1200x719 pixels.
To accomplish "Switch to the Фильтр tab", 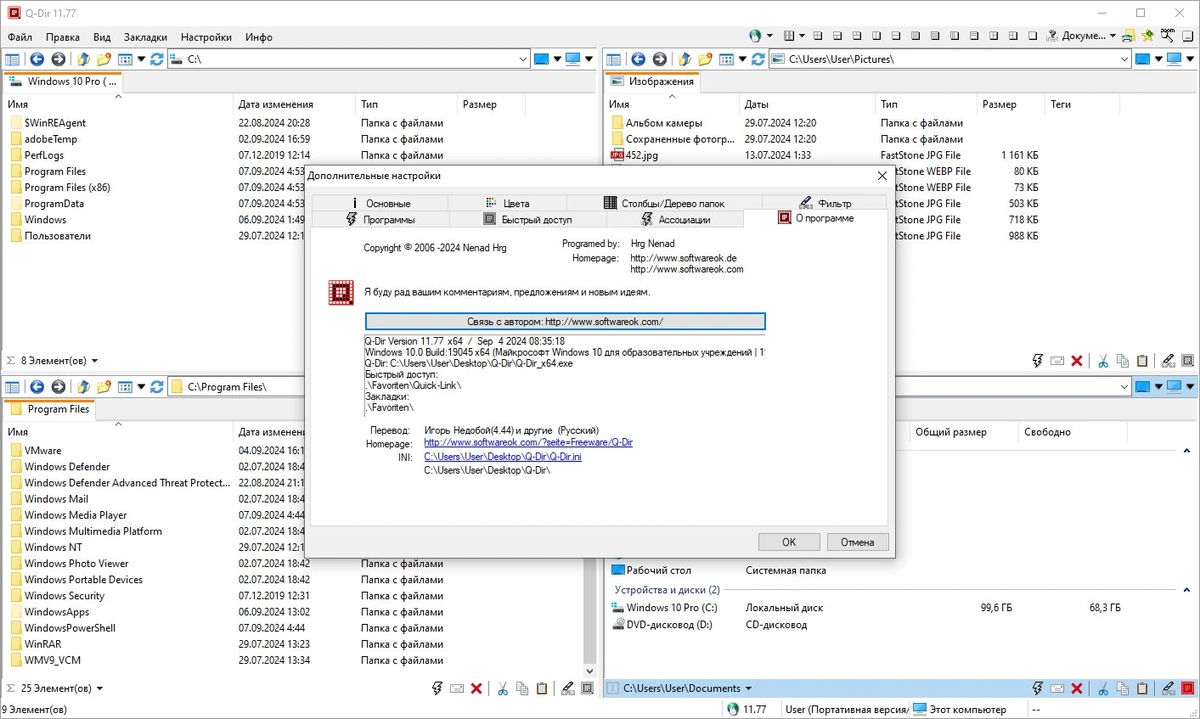I will (825, 203).
